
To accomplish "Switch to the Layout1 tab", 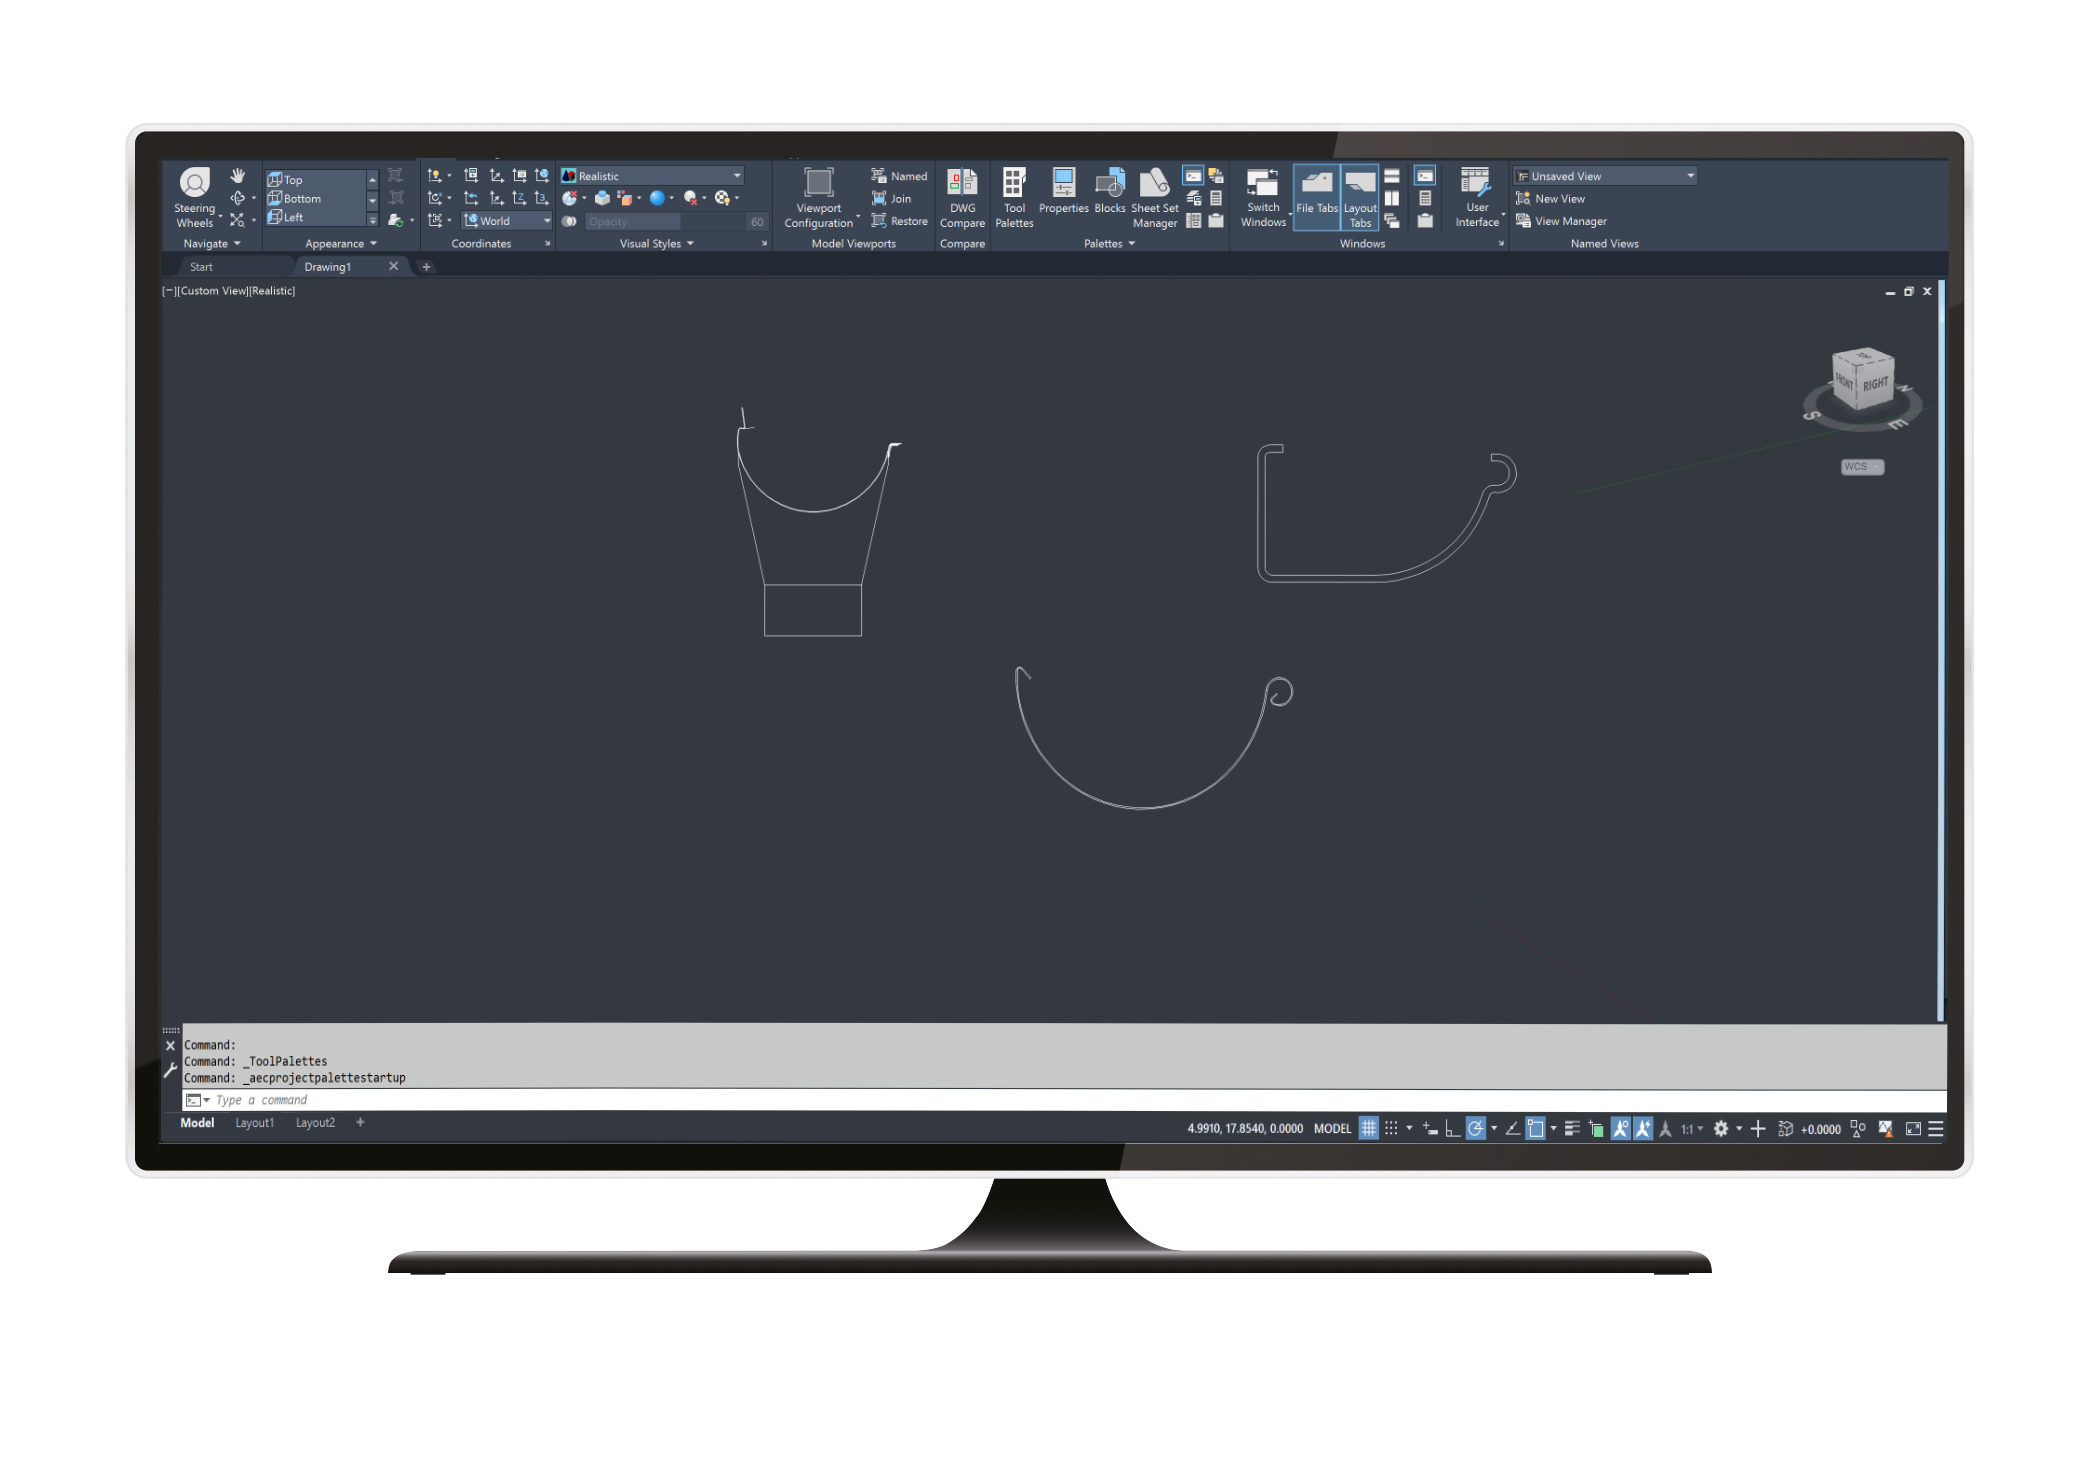I will pos(255,1122).
